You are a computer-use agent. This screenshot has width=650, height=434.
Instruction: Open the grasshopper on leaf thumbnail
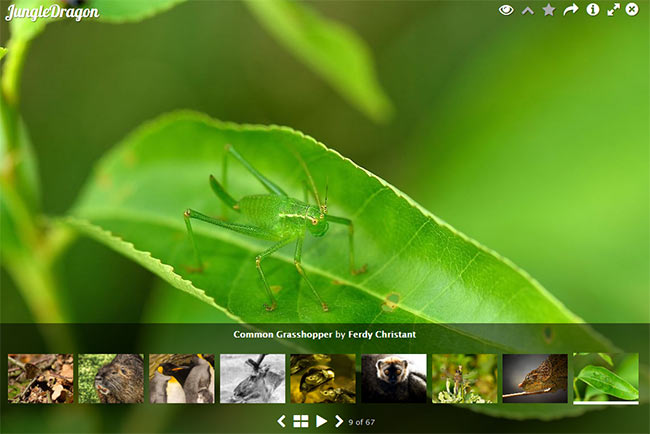pos(606,378)
